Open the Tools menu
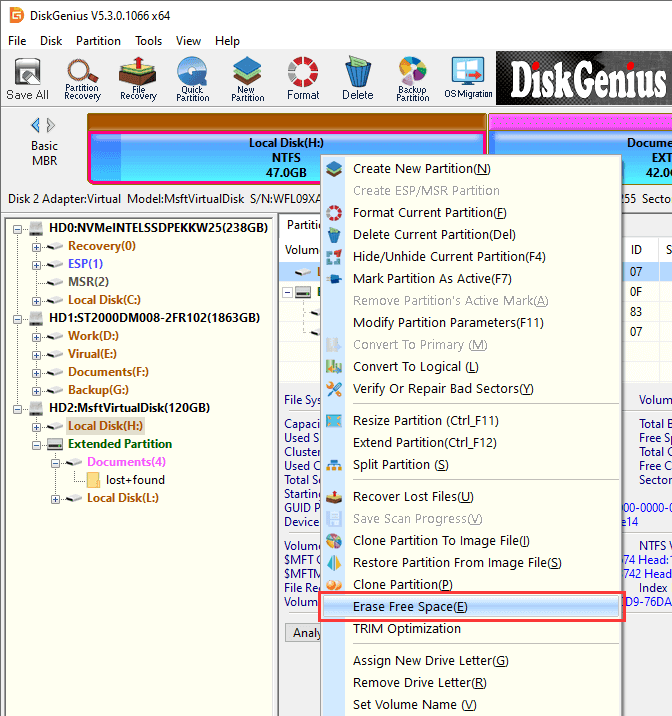672x716 pixels. coord(149,41)
